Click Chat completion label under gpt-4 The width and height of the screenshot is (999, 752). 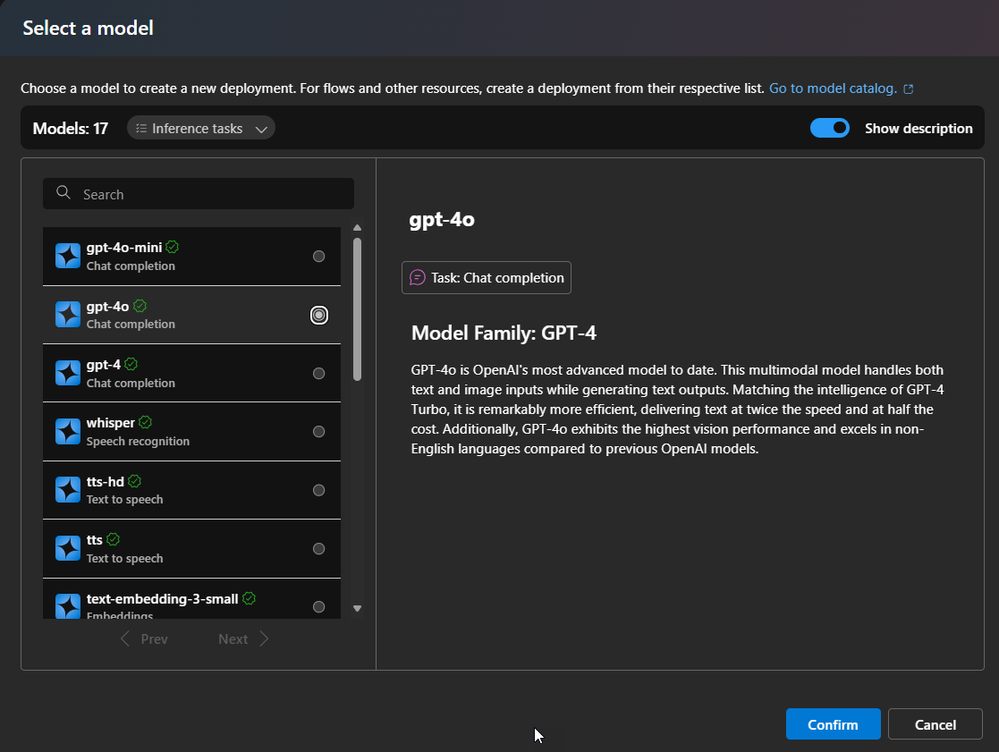point(131,382)
